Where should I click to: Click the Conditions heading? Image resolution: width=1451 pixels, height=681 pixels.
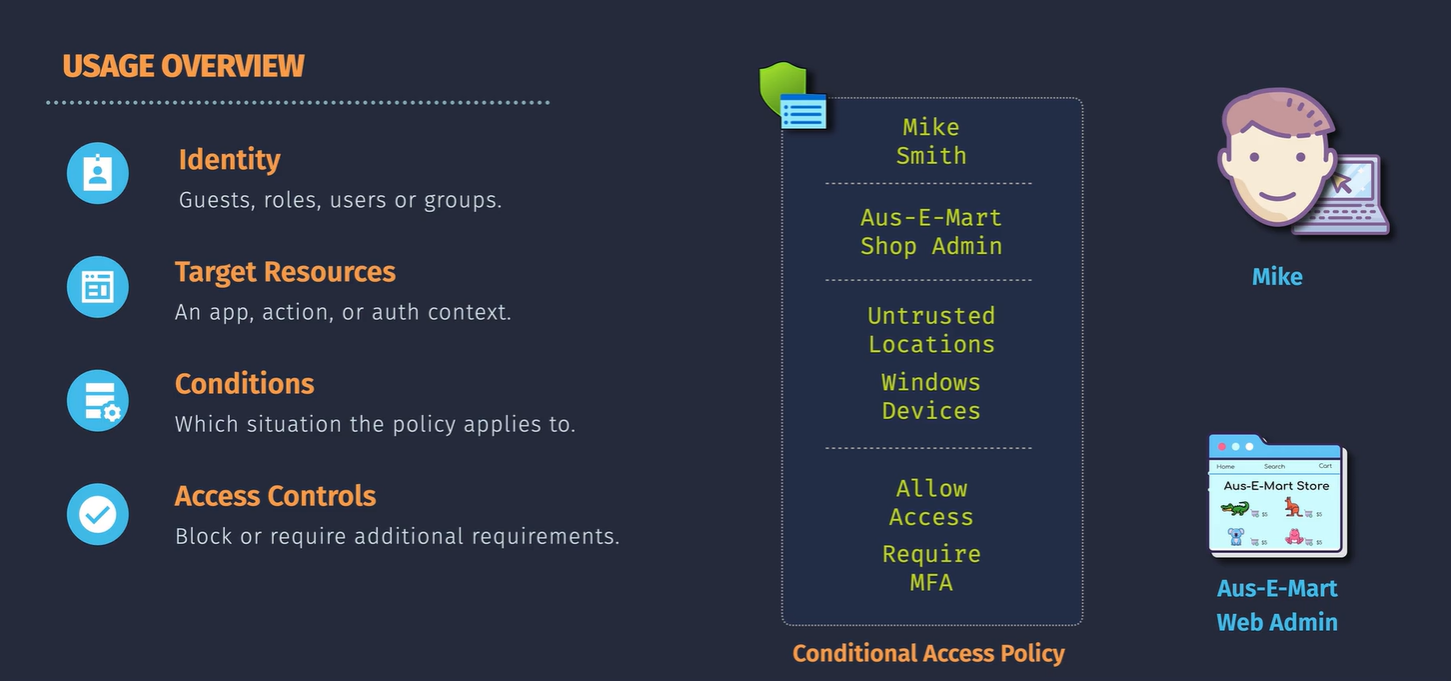pos(244,384)
